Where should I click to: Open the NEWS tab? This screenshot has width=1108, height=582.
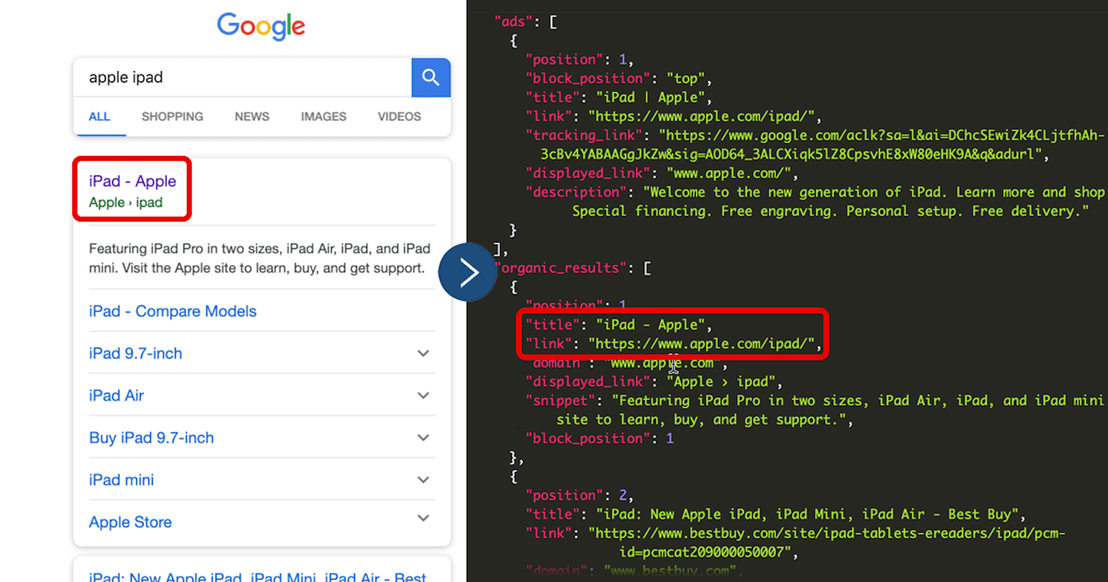tap(252, 116)
